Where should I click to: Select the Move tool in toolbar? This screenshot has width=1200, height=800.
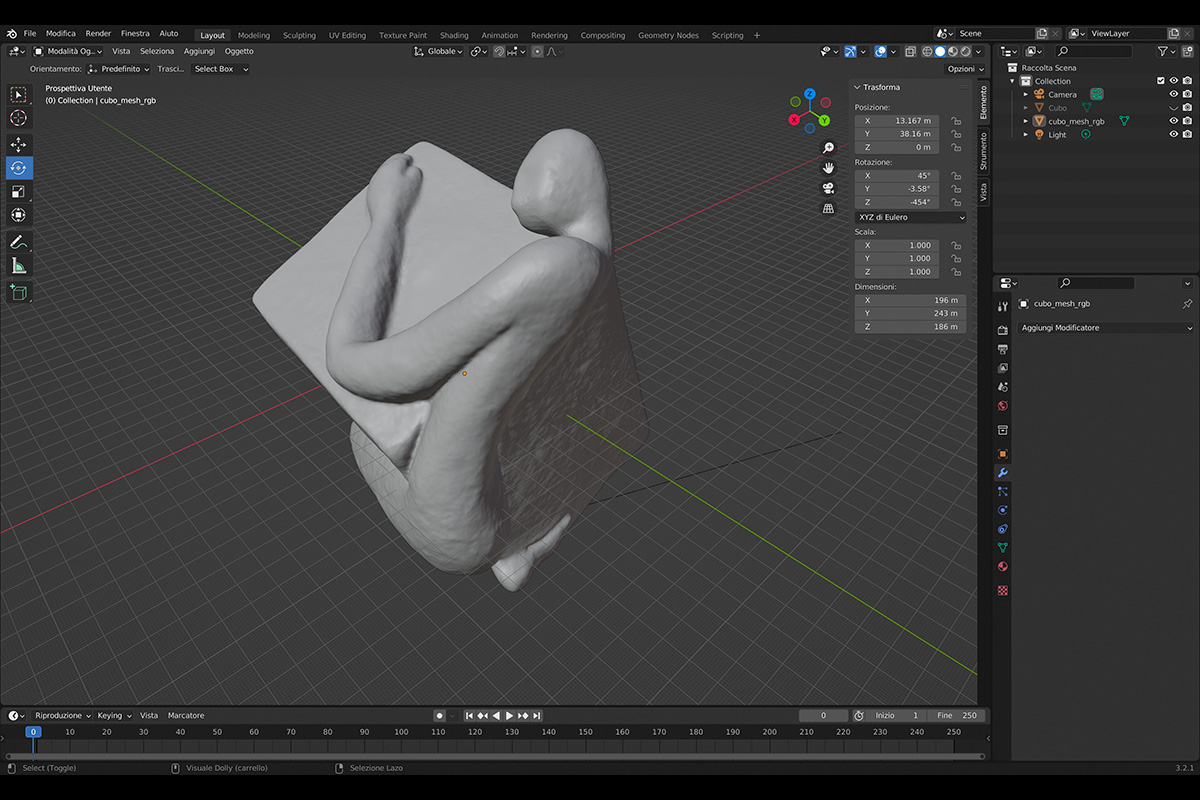point(18,144)
